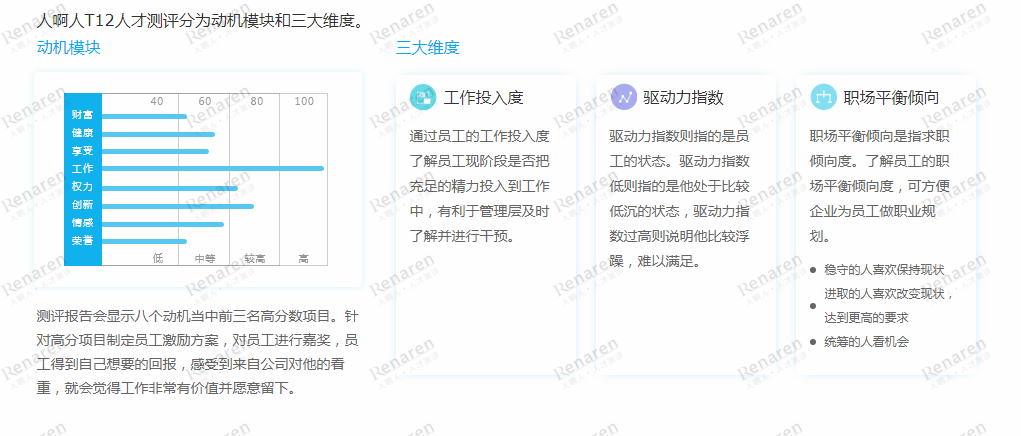Pick the 创新 row label
1021x436 pixels.
82,205
